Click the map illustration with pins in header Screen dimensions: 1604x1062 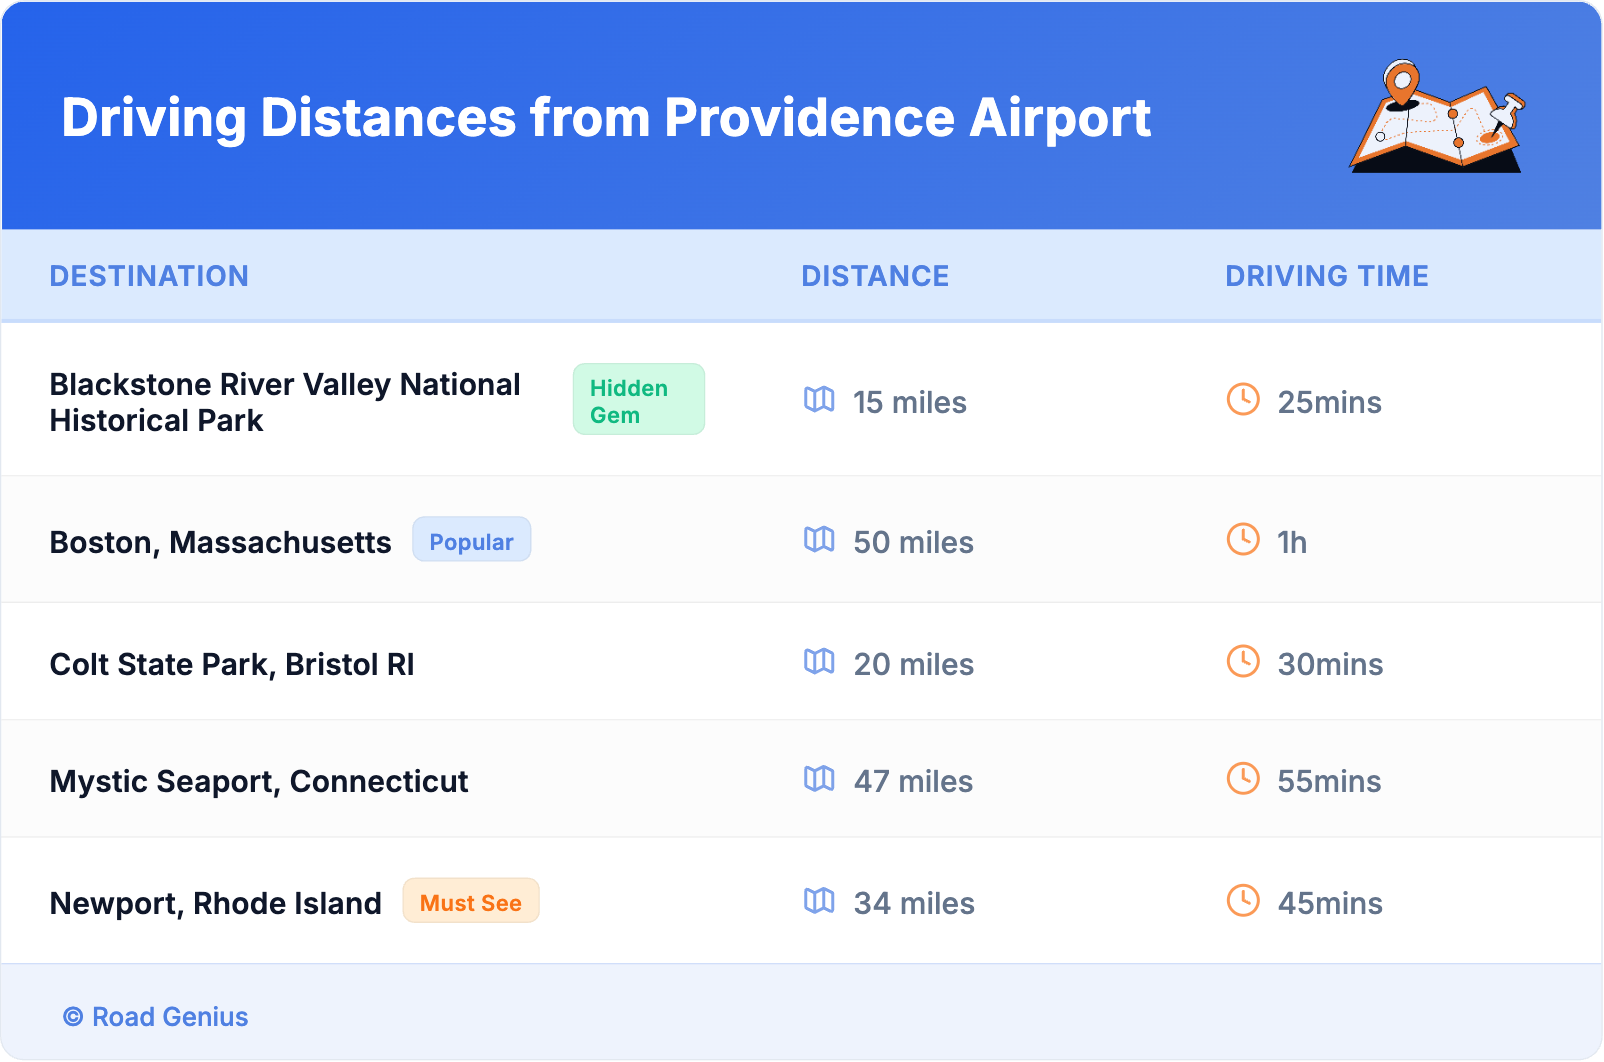click(x=1438, y=117)
